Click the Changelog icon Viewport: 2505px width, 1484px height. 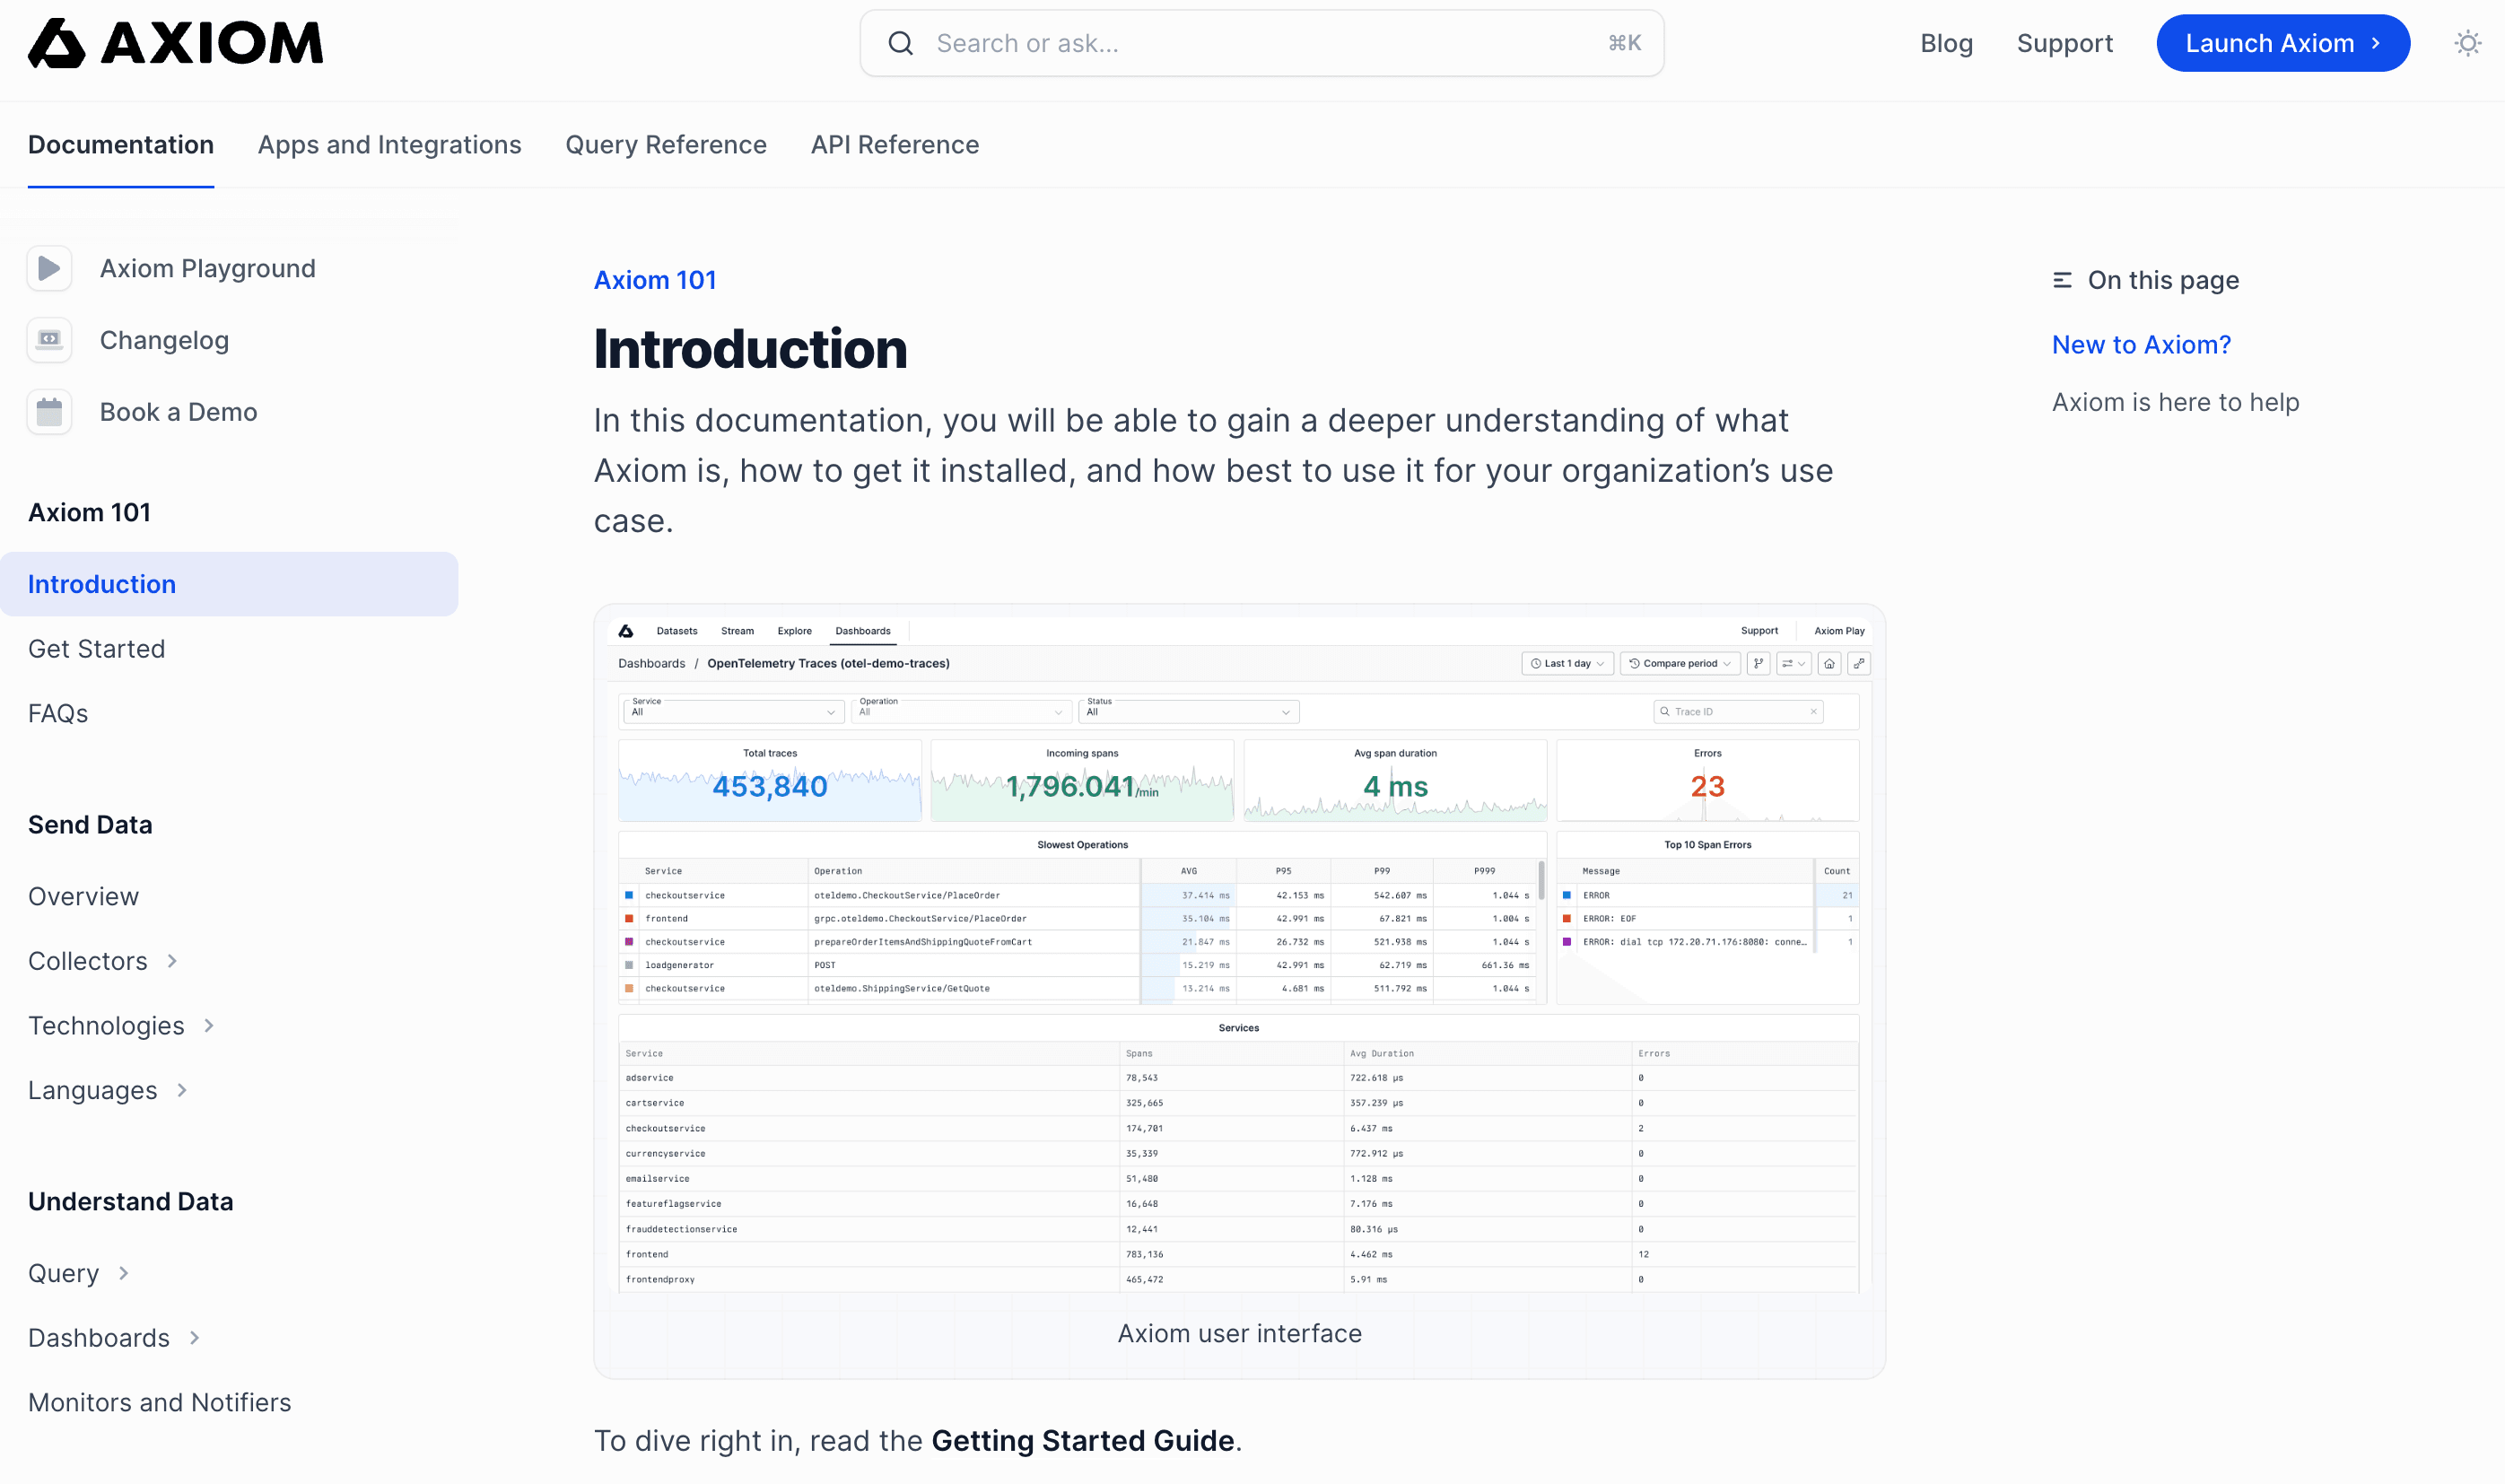(49, 340)
